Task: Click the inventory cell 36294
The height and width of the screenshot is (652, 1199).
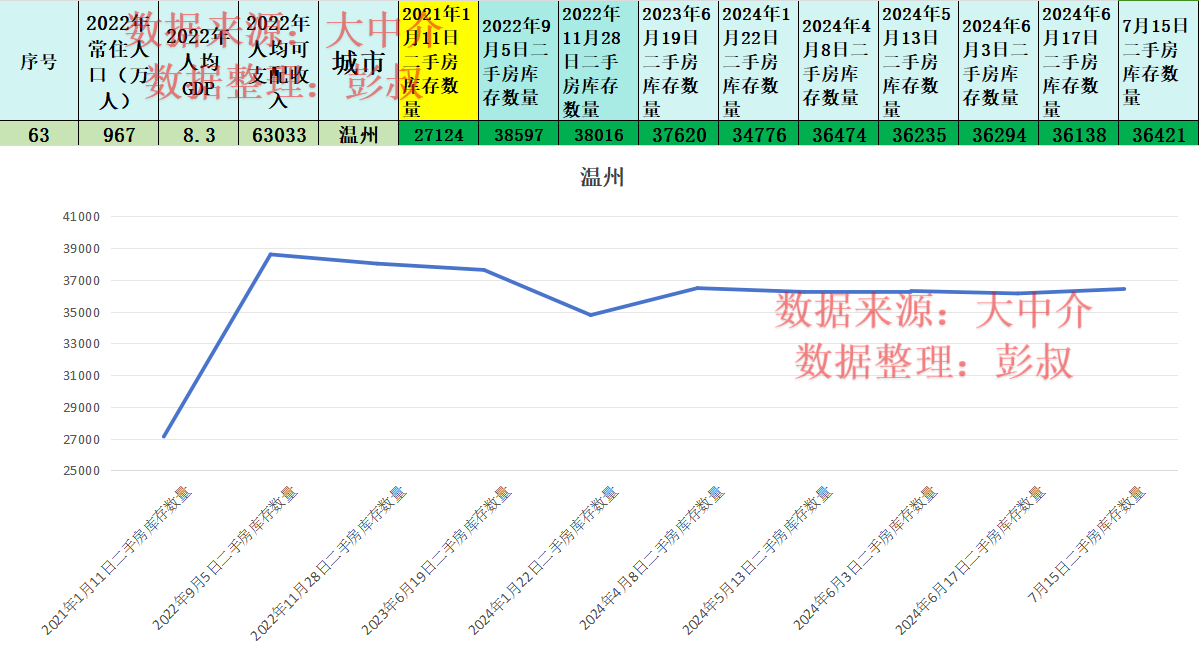Action: click(998, 134)
